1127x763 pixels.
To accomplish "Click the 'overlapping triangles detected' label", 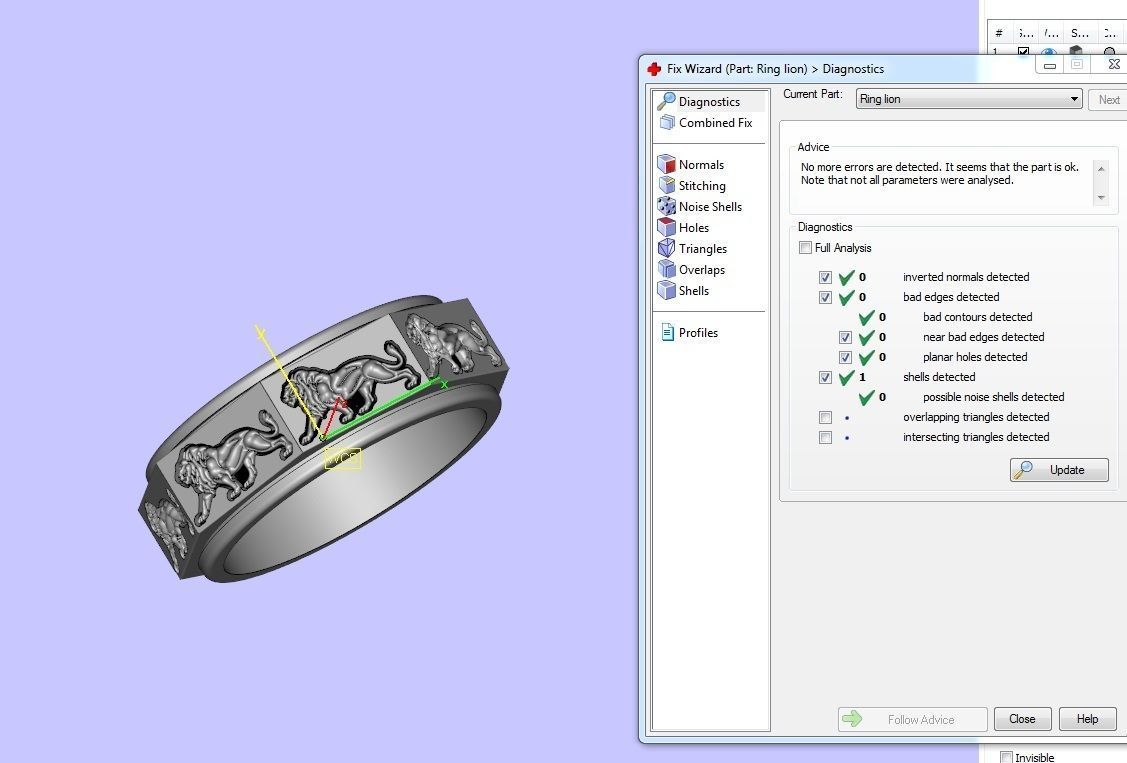I will (x=976, y=417).
